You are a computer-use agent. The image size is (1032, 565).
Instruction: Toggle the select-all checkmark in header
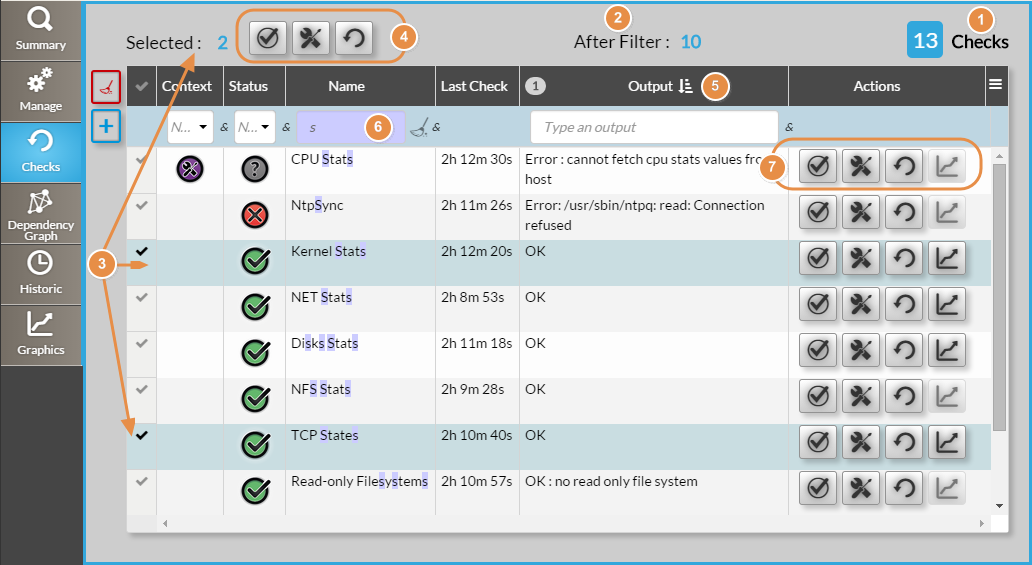point(142,87)
